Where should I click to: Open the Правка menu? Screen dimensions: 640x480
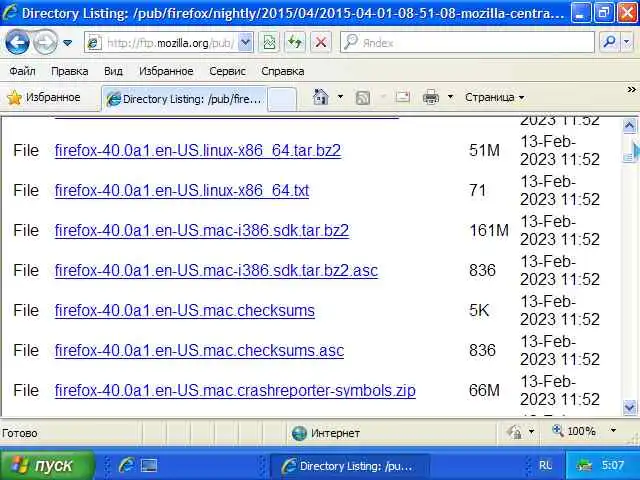69,71
